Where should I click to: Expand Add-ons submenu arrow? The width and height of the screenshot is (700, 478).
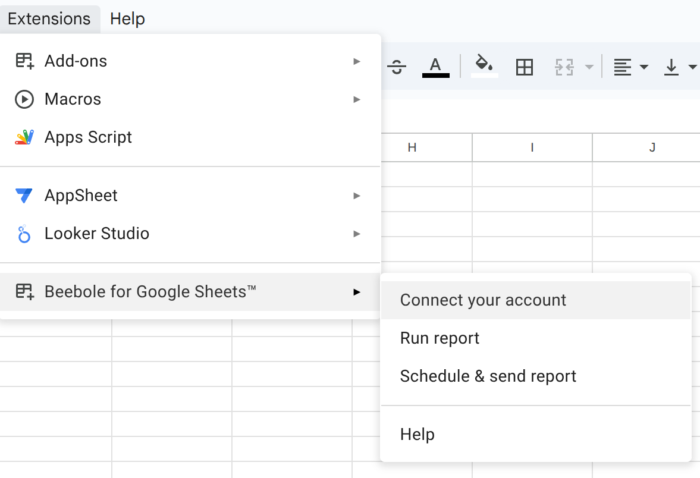point(356,61)
